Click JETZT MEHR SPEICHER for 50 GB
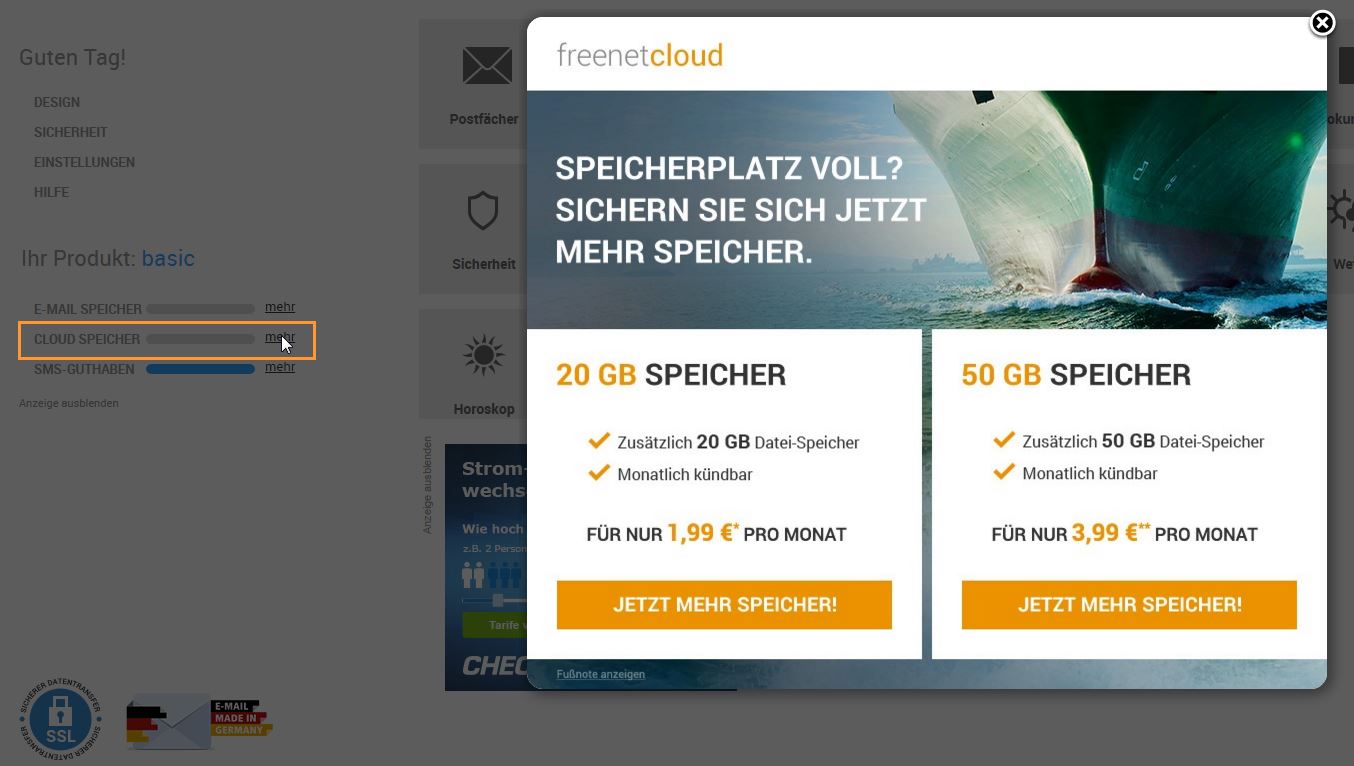Image resolution: width=1354 pixels, height=766 pixels. 1128,604
